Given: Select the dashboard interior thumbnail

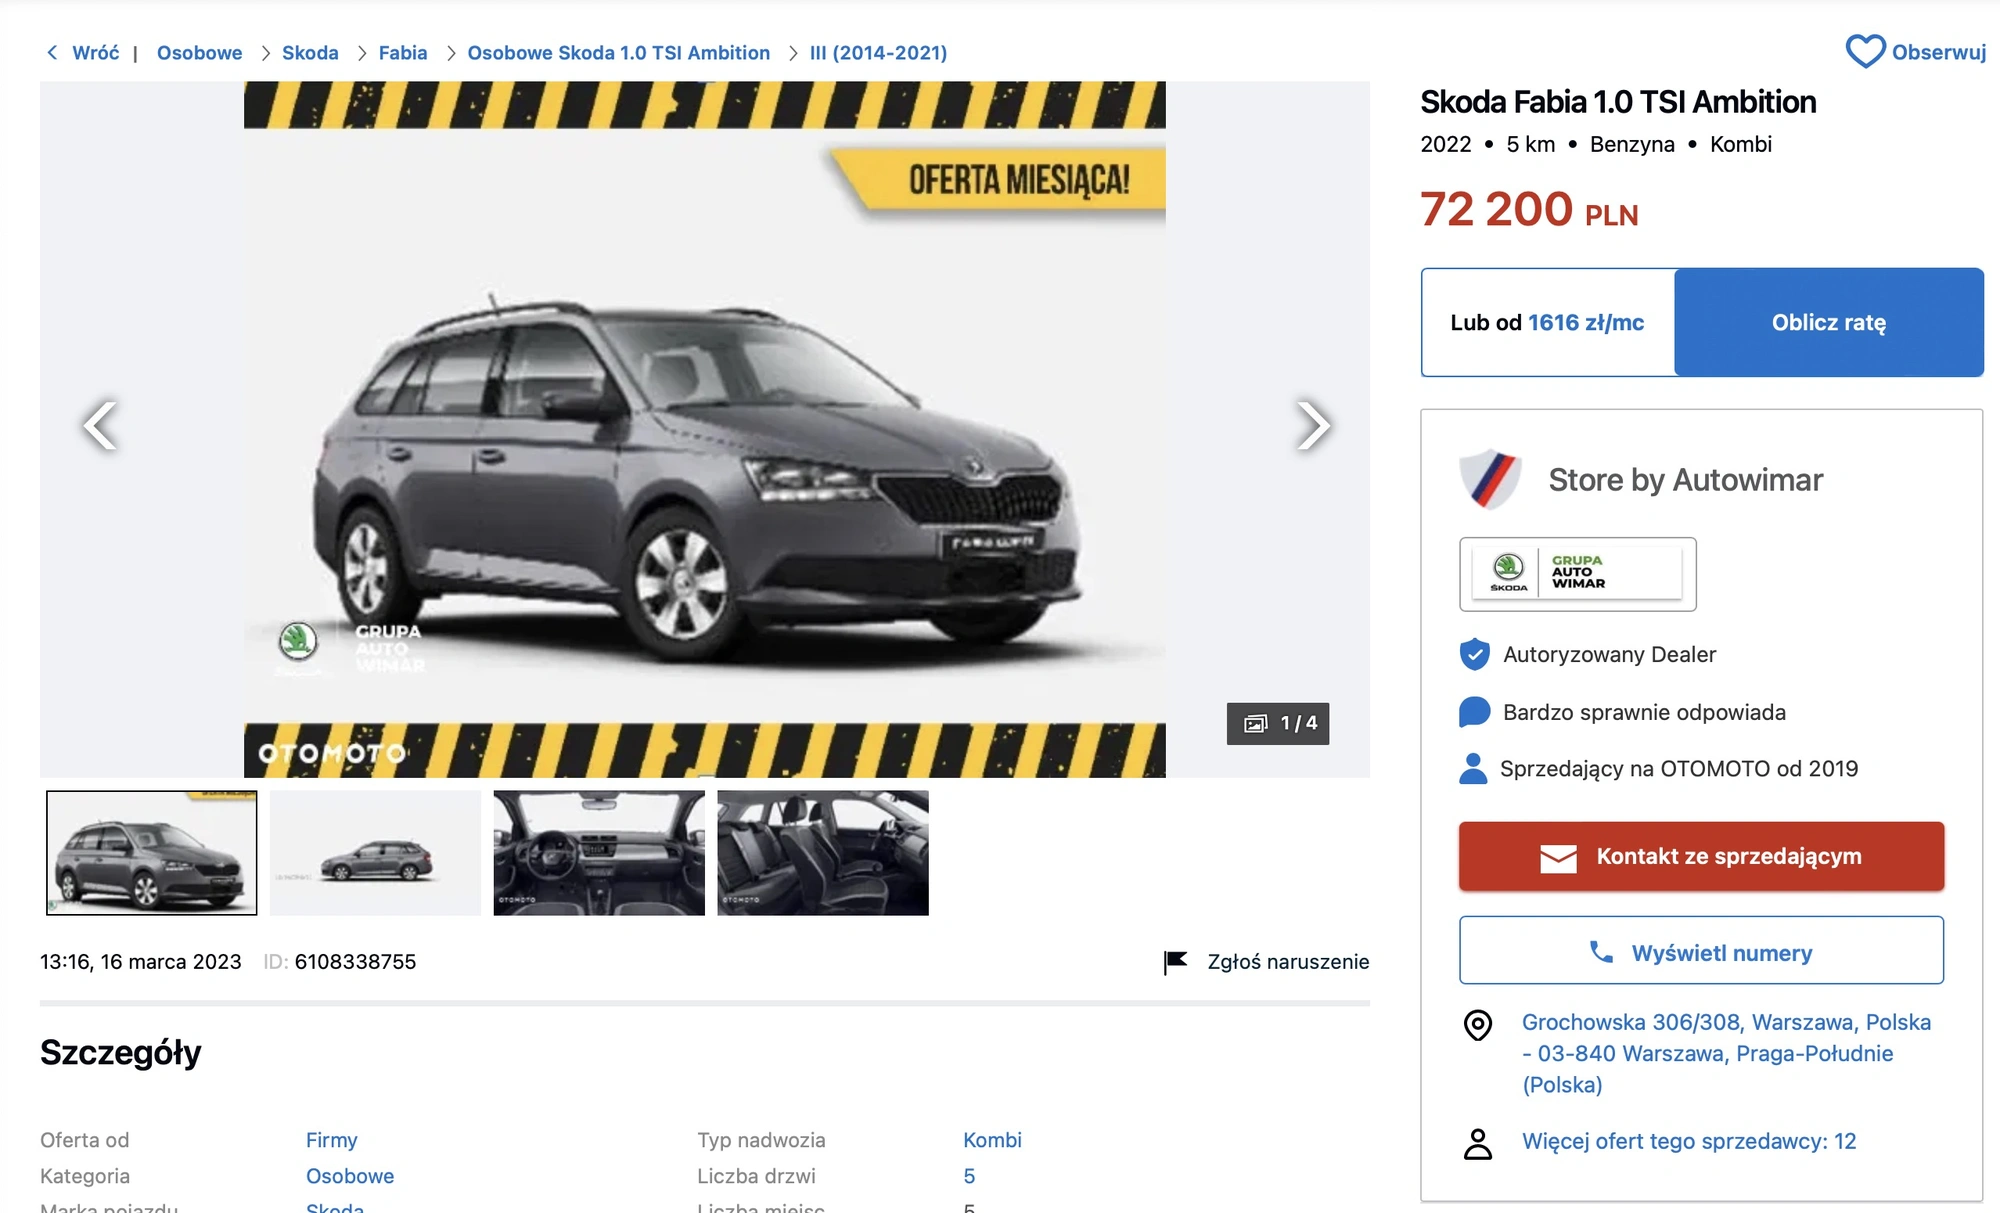Looking at the screenshot, I should click(x=599, y=853).
